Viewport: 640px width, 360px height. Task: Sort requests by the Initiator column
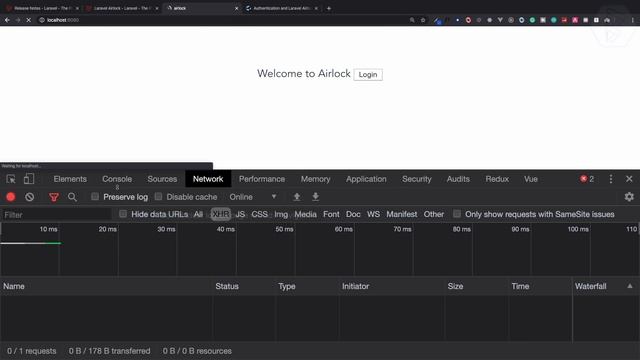pos(392,286)
